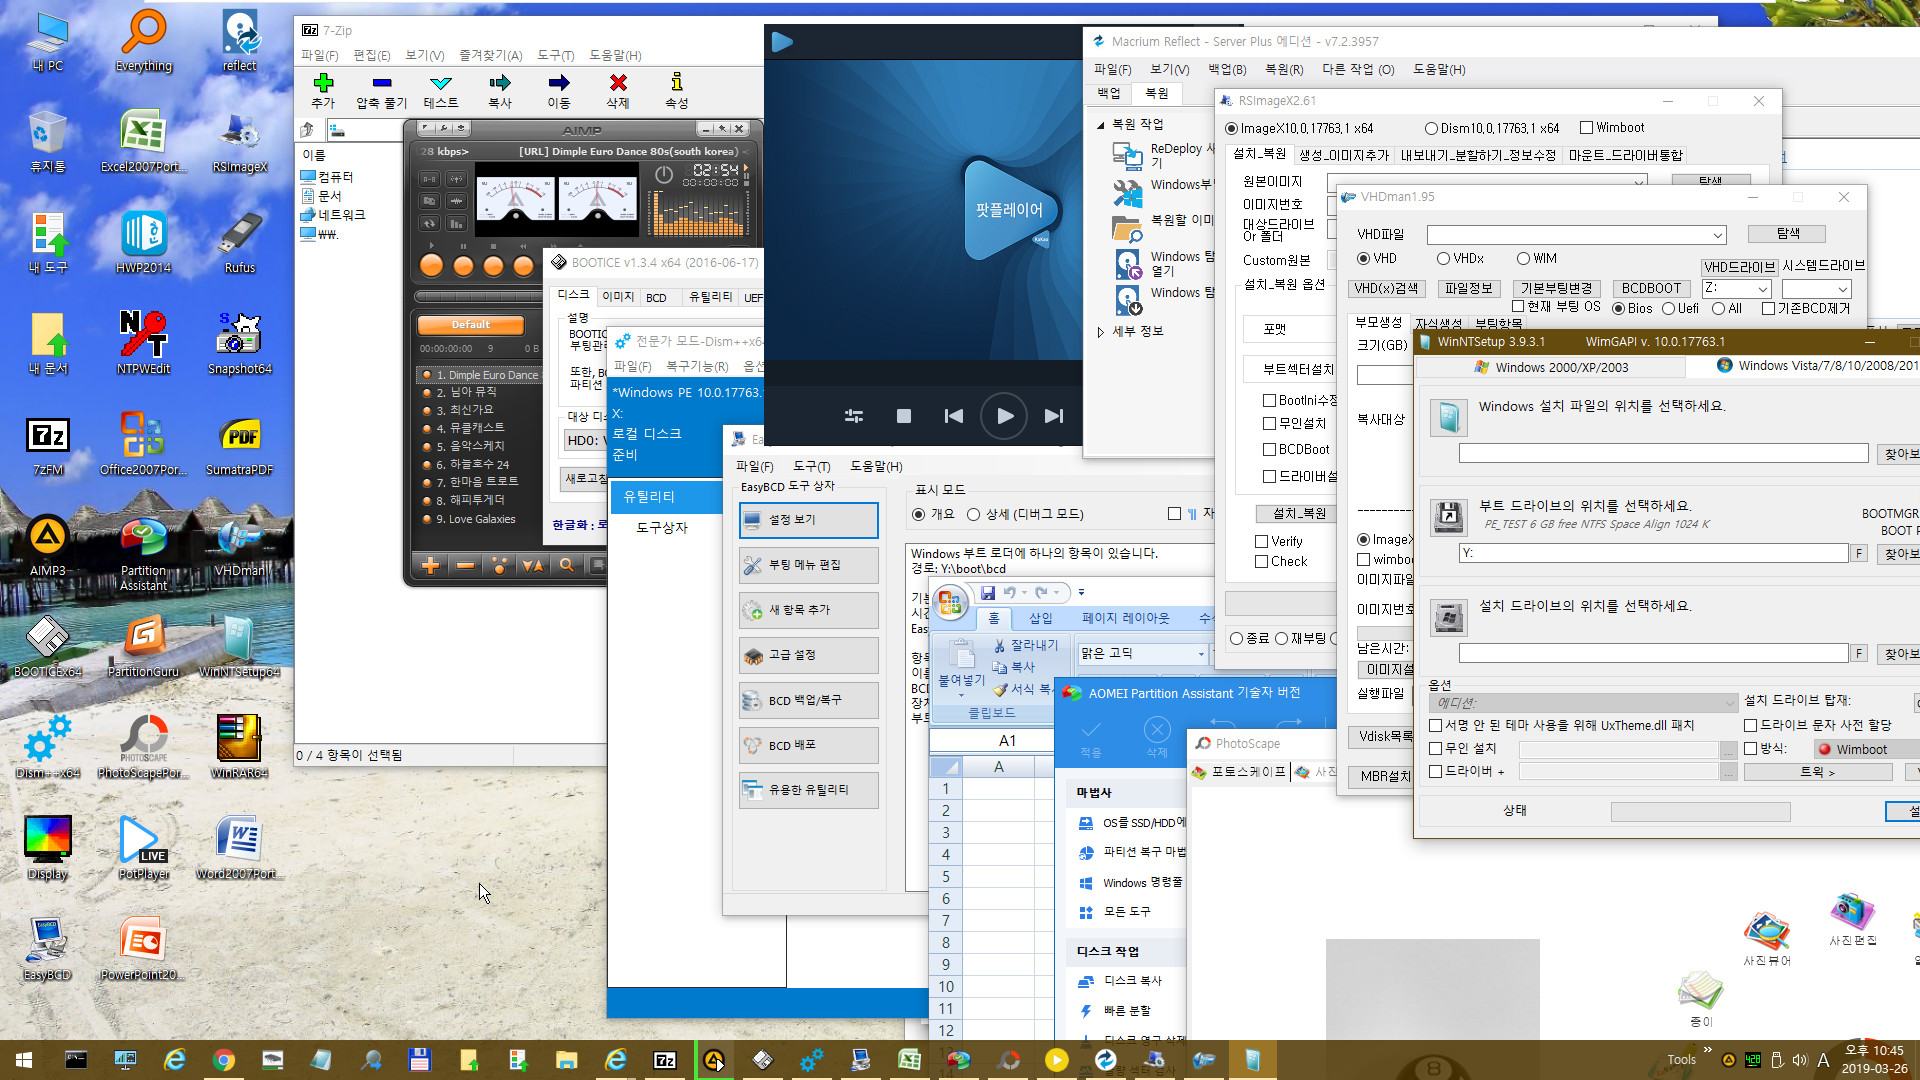Open the EasyBCD desktop icon
Image resolution: width=1920 pixels, height=1080 pixels.
(48, 950)
